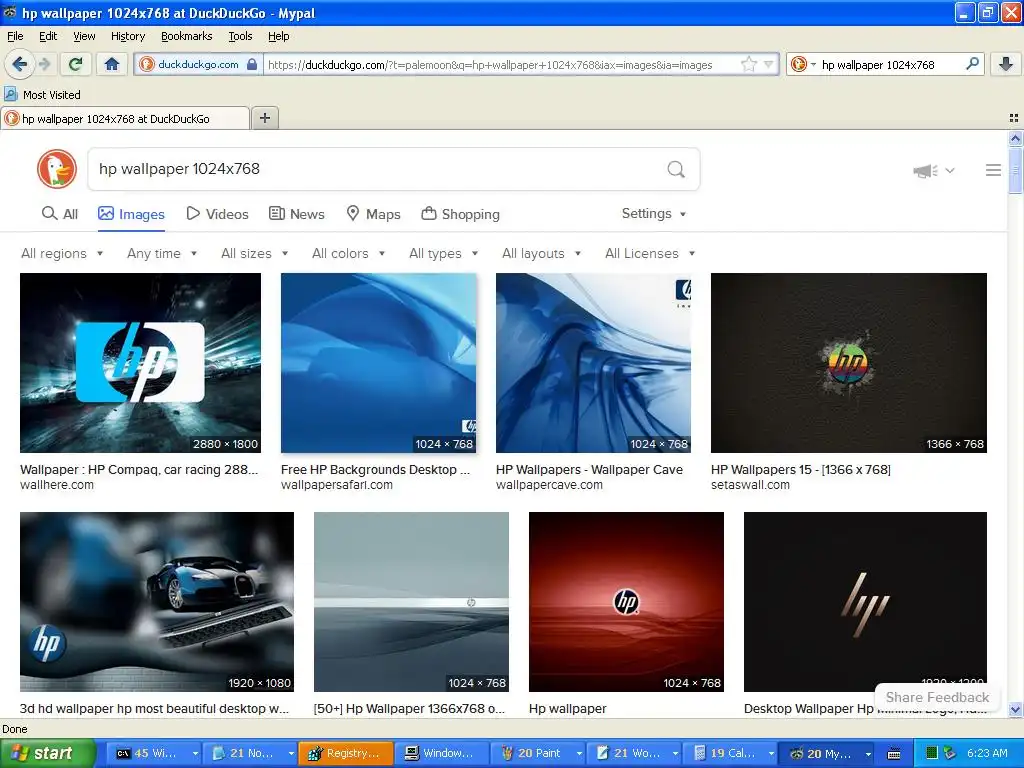Open the wallhere.com source link
Screen dimensions: 1024x768
pos(57,485)
